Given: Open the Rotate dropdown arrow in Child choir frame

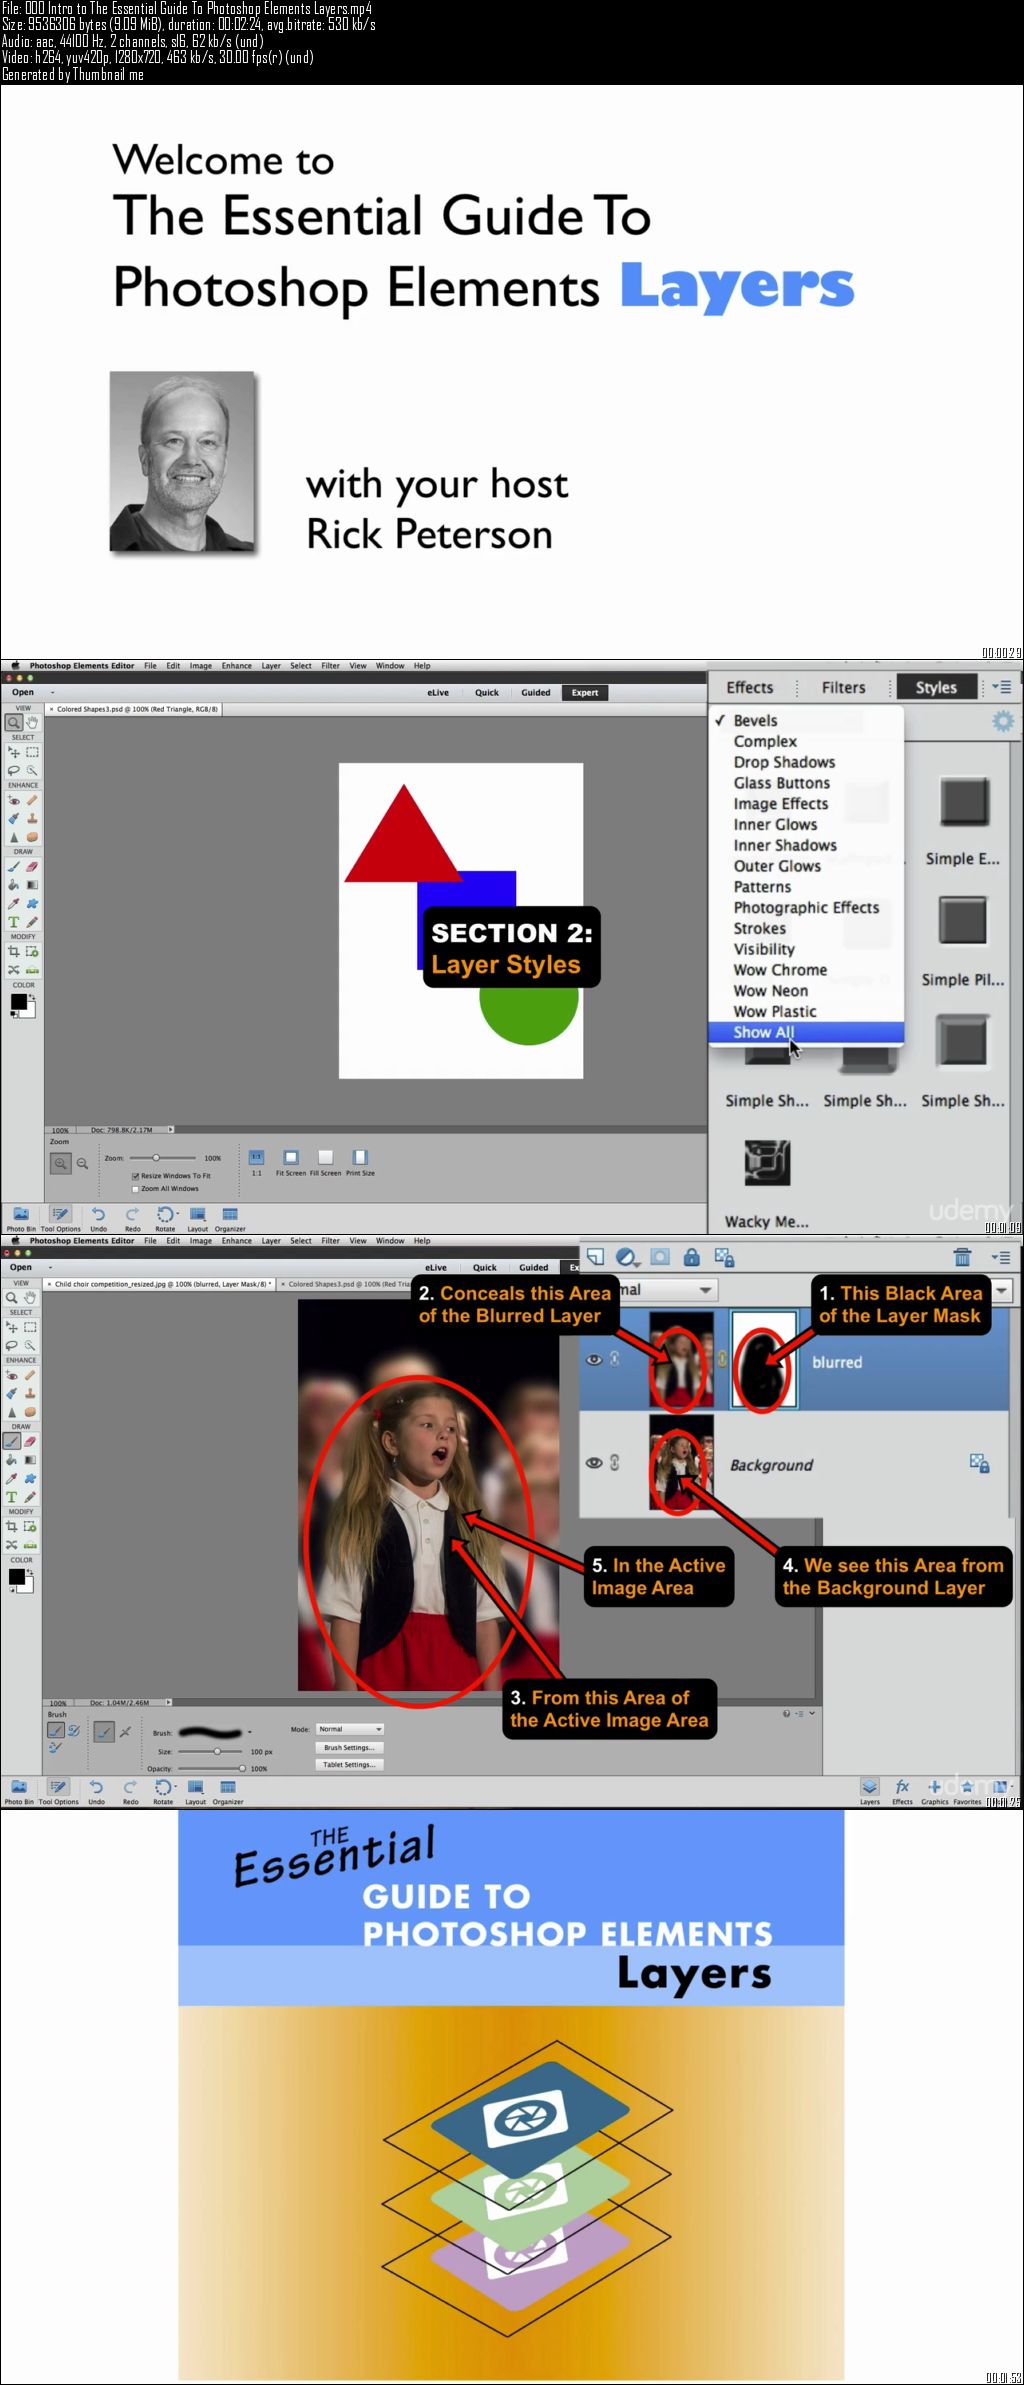Looking at the screenshot, I should point(177,1786).
